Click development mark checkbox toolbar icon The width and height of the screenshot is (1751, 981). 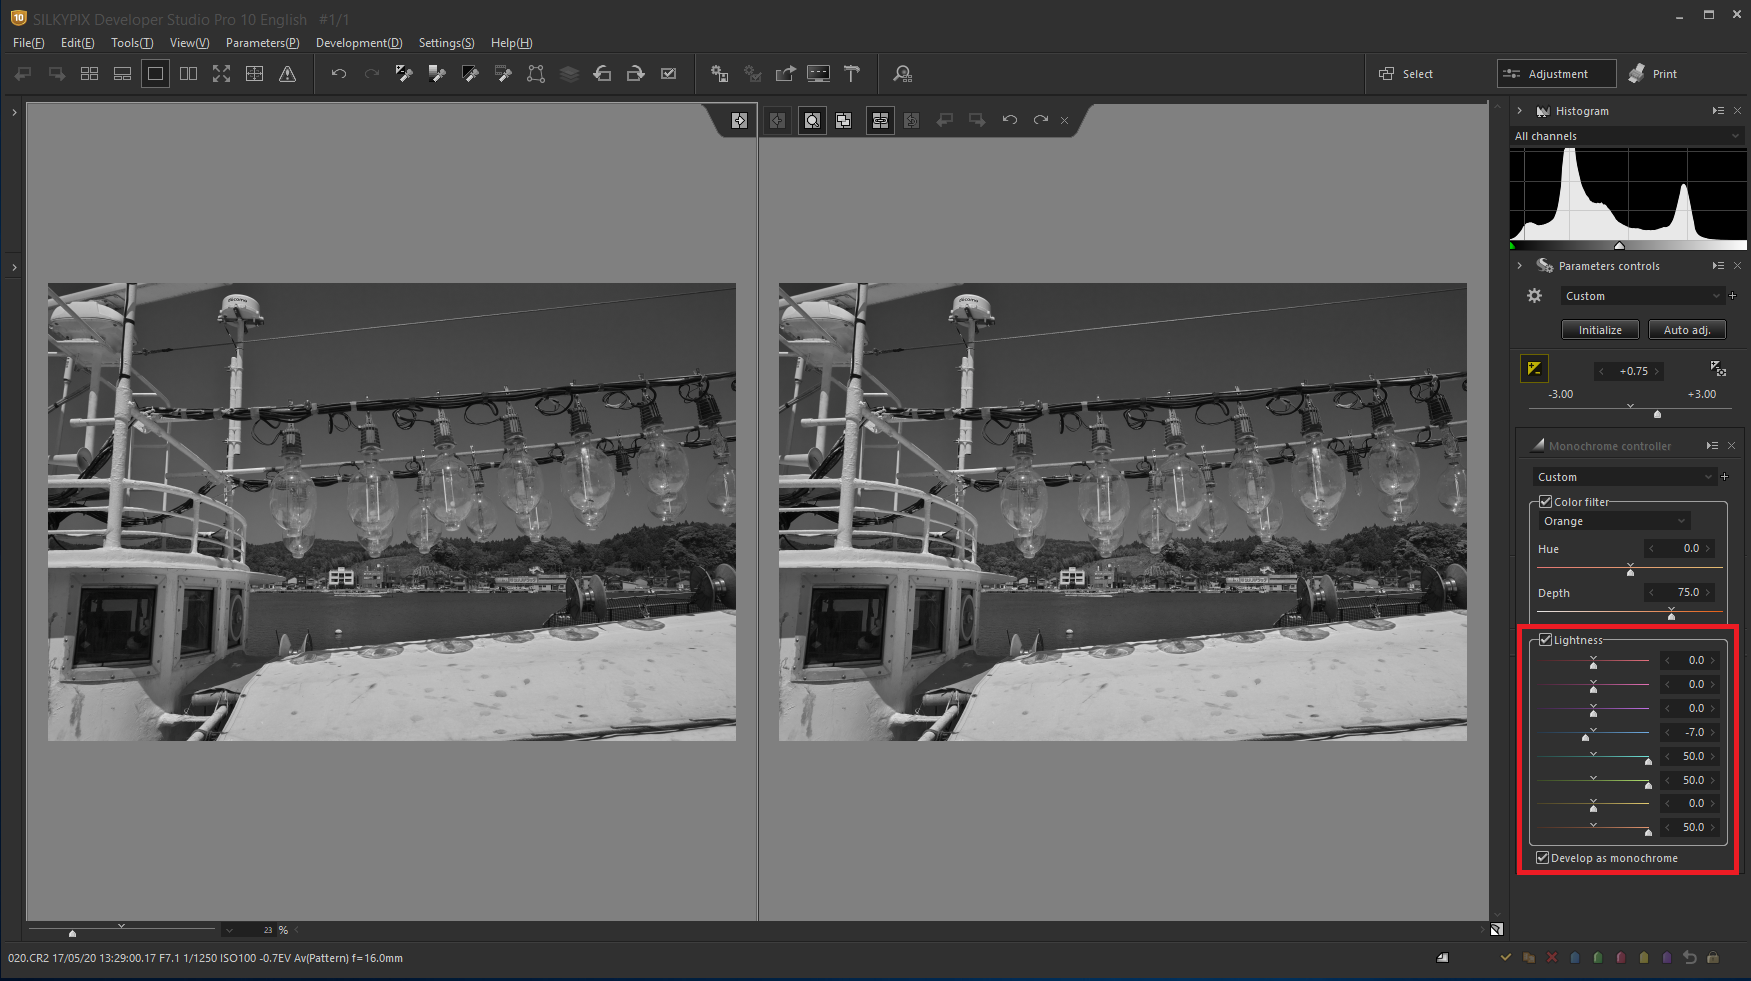click(x=669, y=74)
